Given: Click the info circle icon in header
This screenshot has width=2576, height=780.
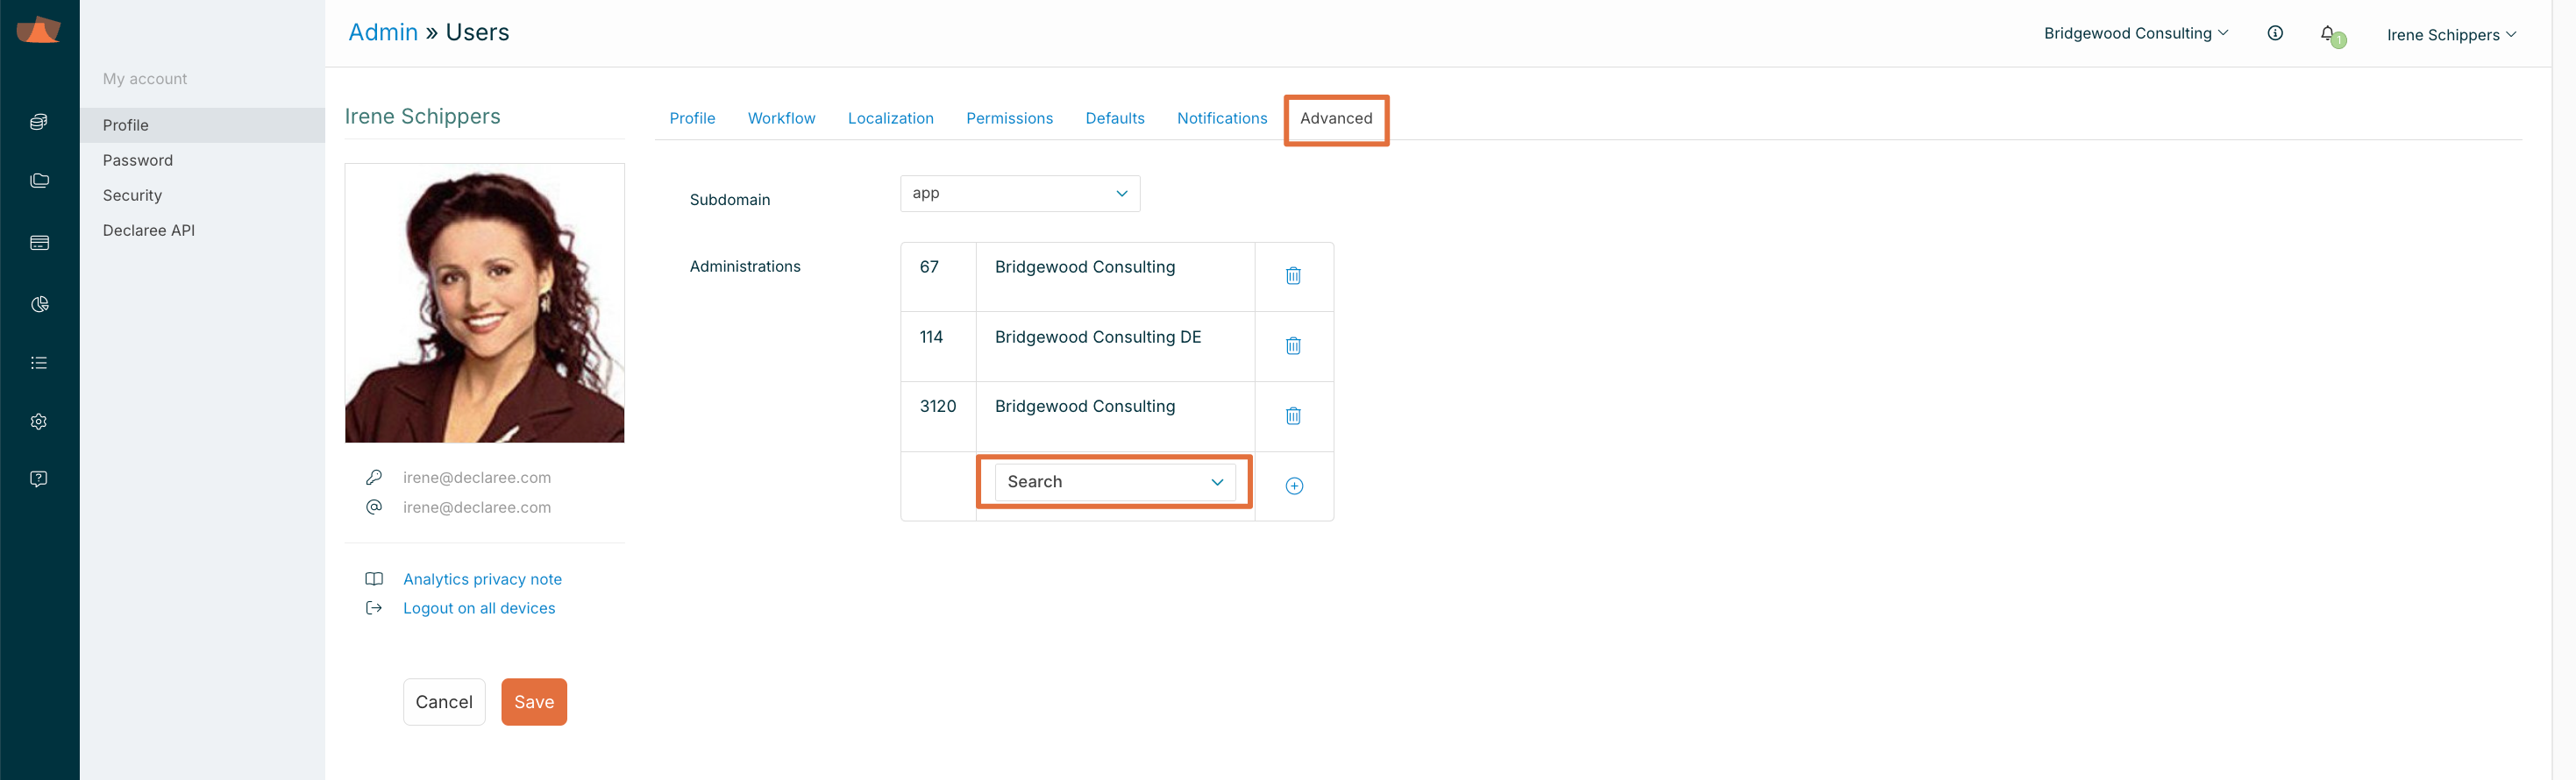Looking at the screenshot, I should coord(2274,33).
